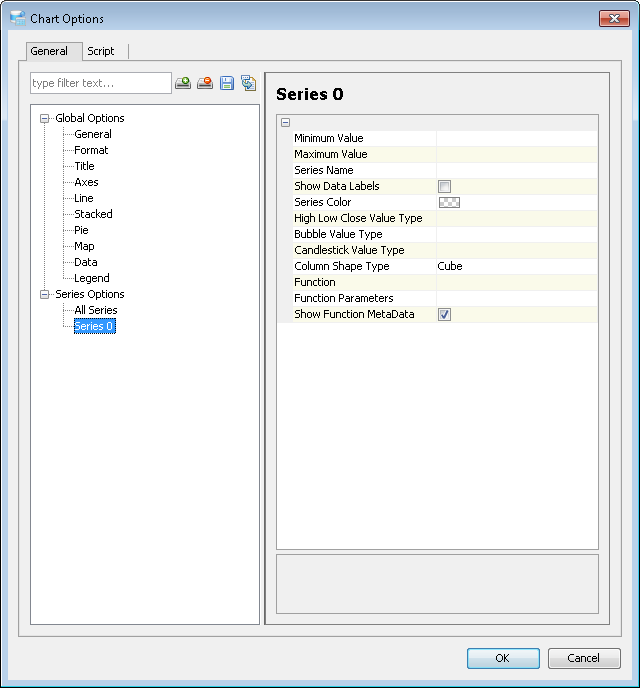Select General under Global Options
Screen dimensions: 640x688
point(93,134)
